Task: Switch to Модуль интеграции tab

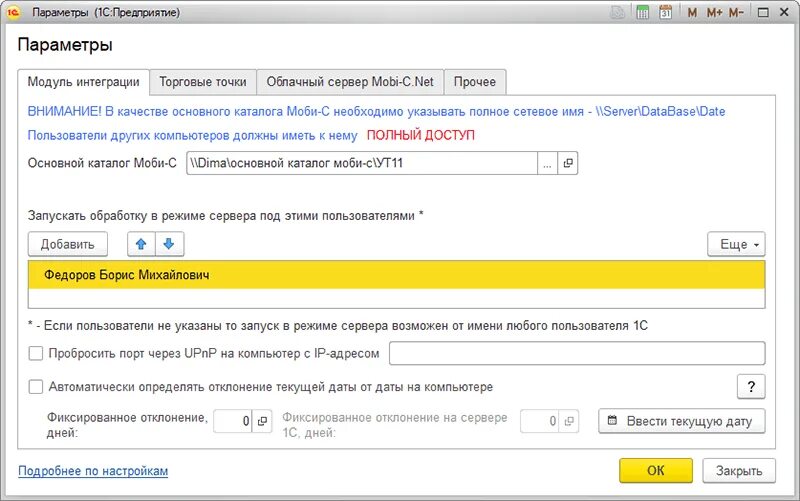Action: 83,82
